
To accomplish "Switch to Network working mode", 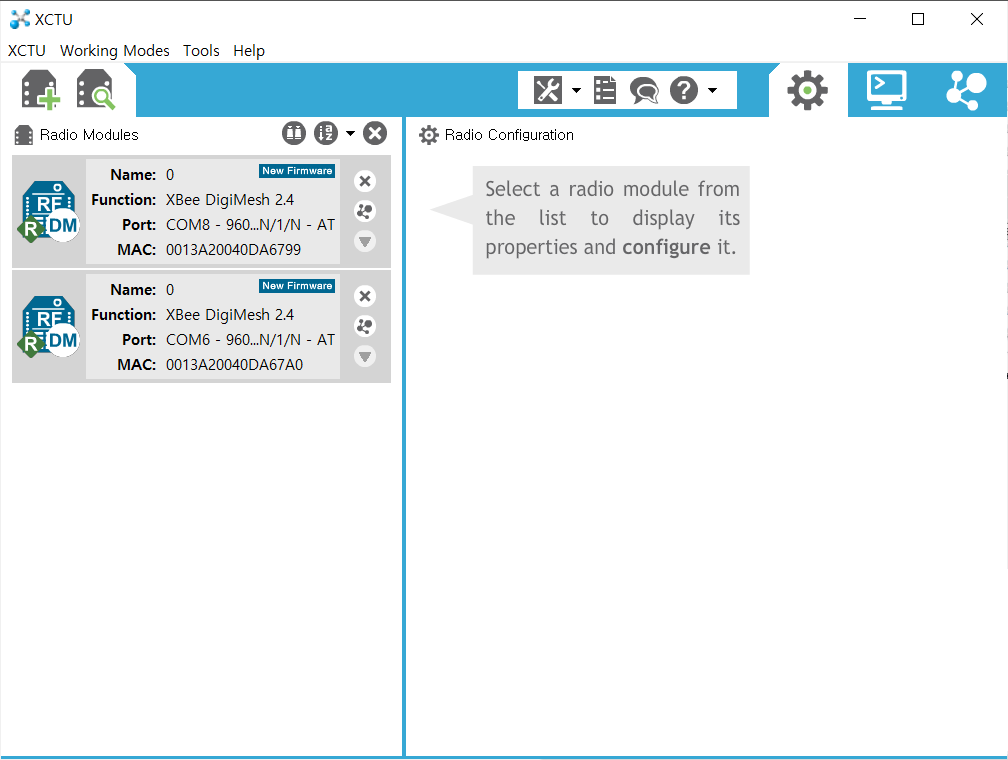I will point(966,91).
